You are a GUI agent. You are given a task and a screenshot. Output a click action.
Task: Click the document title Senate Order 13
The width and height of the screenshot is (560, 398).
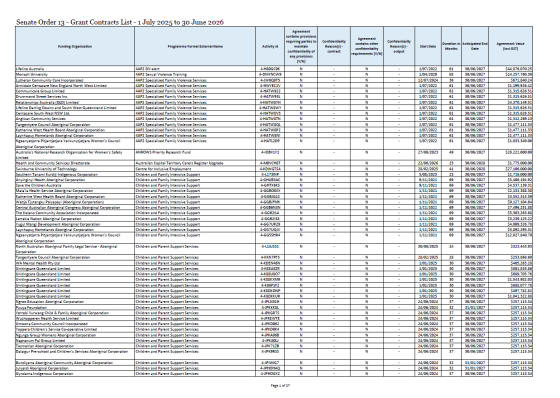pos(120,22)
